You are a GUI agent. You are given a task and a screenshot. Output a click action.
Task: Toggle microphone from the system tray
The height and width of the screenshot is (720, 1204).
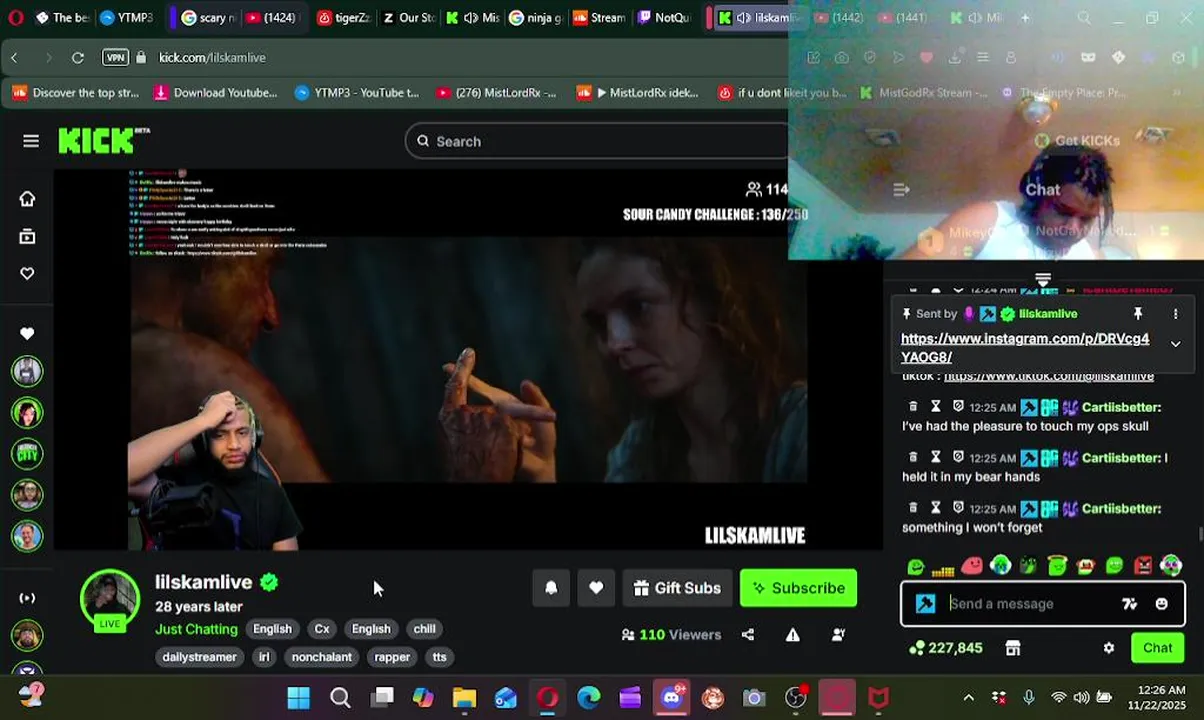click(1029, 697)
